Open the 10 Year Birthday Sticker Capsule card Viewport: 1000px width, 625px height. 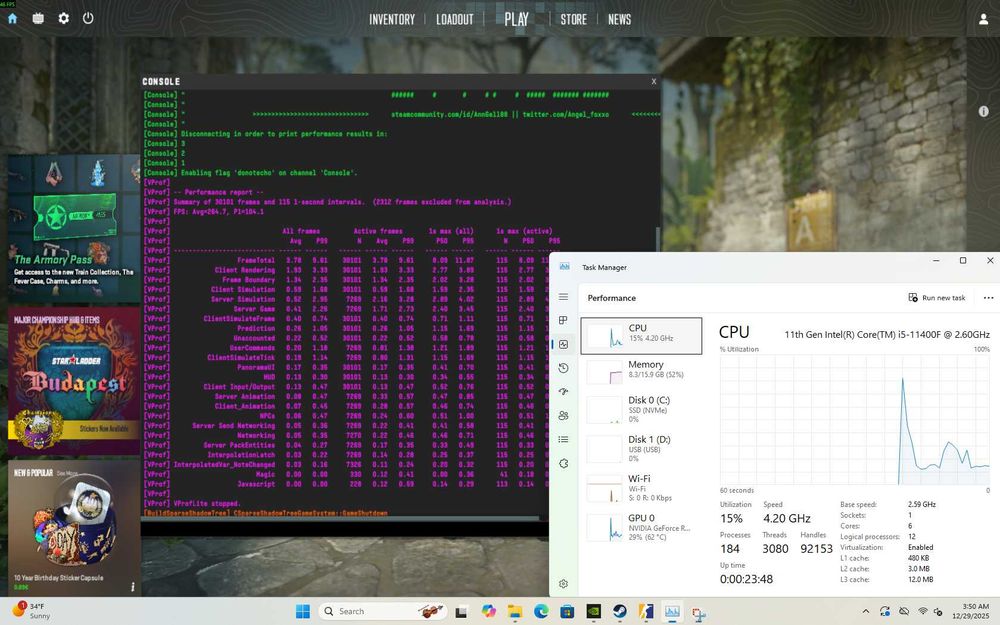coord(74,528)
